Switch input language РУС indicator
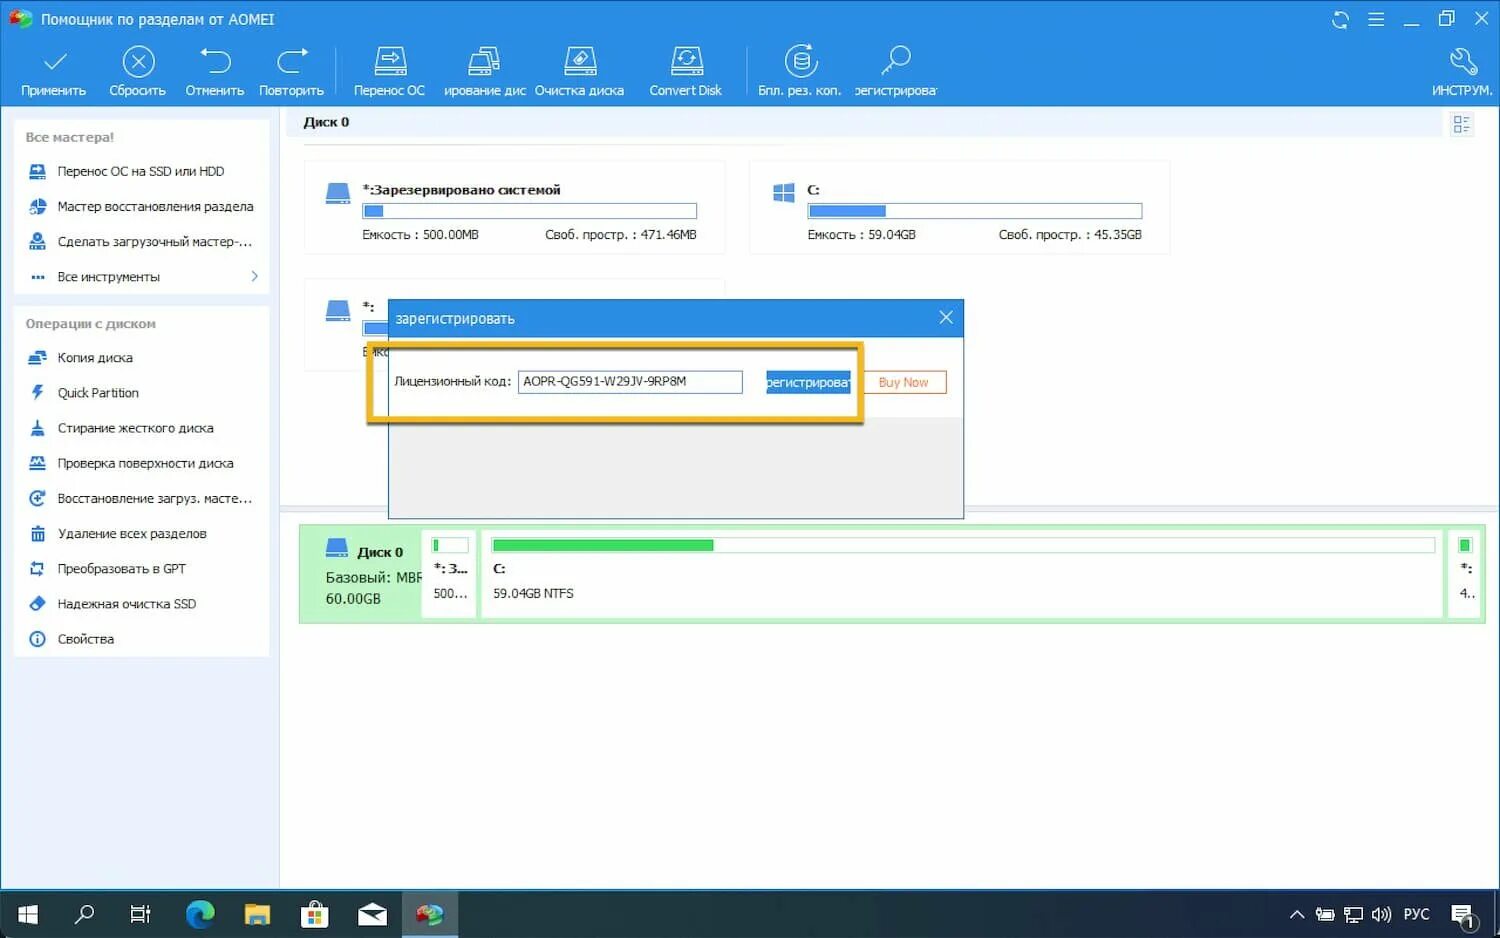The height and width of the screenshot is (938, 1500). pyautogui.click(x=1416, y=914)
